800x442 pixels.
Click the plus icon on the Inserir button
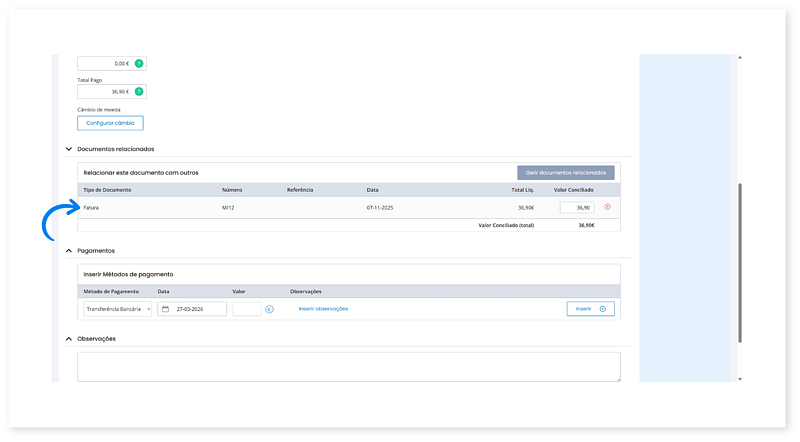click(602, 309)
